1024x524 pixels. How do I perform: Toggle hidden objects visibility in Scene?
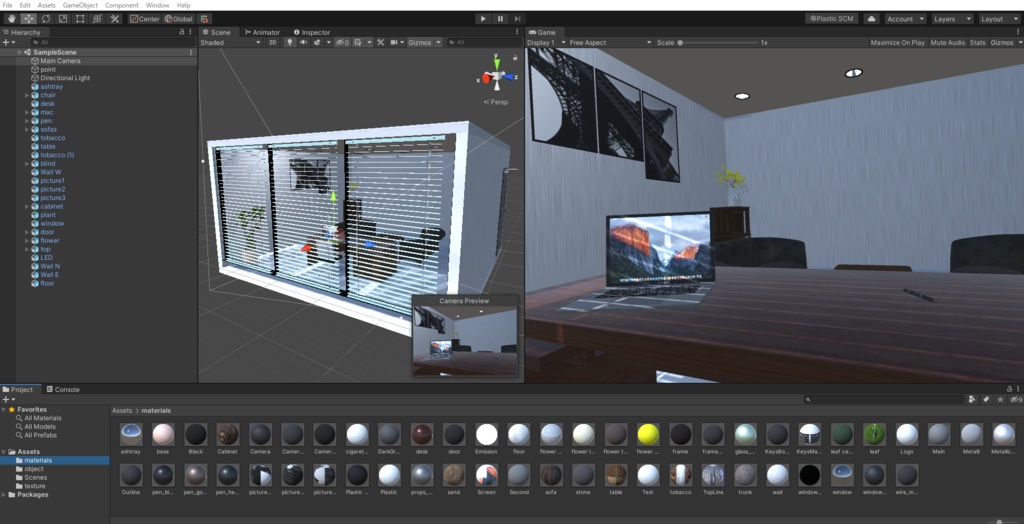click(x=342, y=42)
